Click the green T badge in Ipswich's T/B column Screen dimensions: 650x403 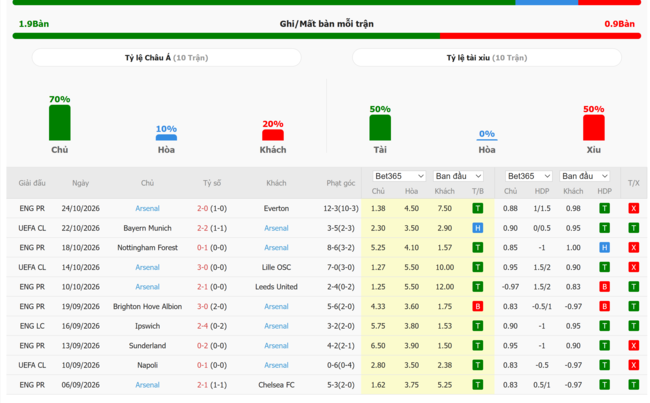[478, 326]
